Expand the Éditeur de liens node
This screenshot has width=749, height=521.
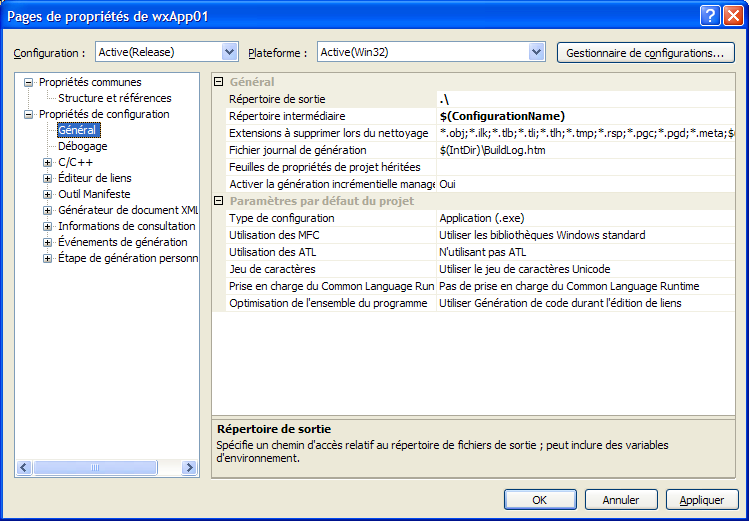[47, 179]
